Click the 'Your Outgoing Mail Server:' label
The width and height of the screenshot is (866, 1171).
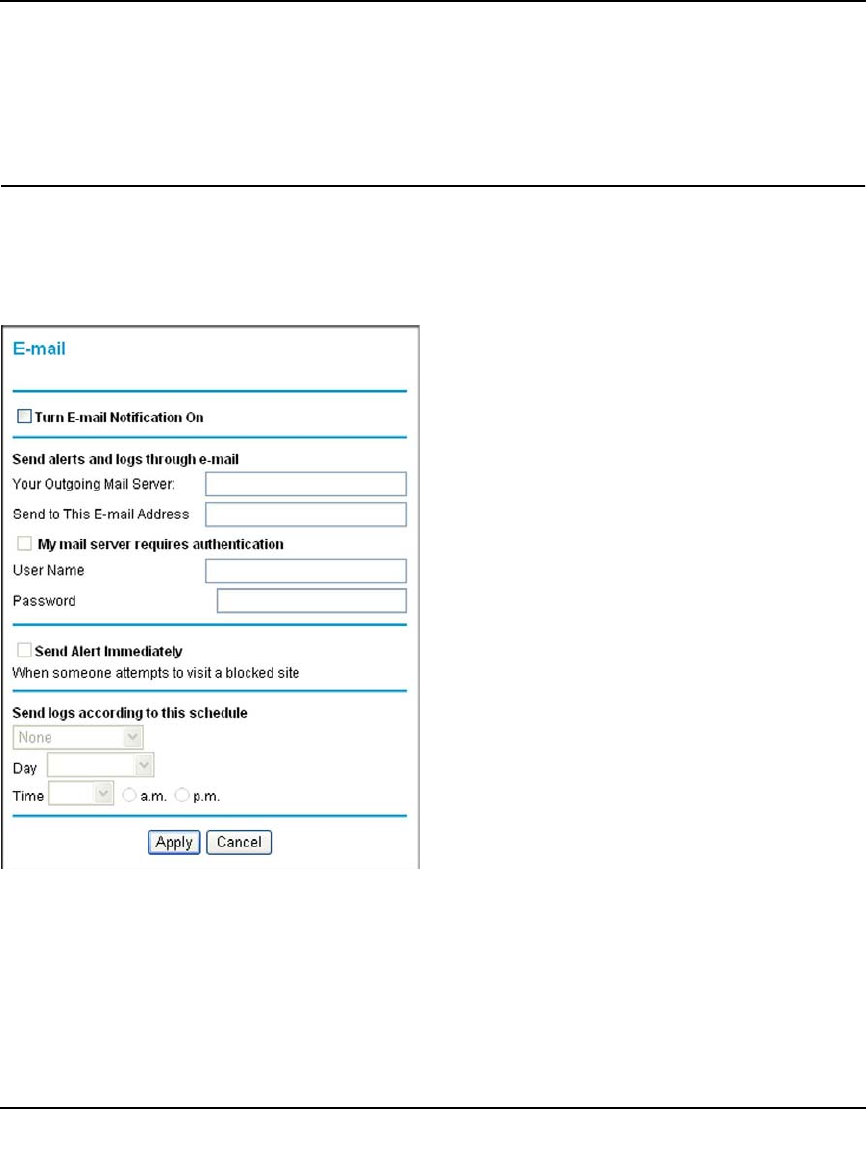94,484
